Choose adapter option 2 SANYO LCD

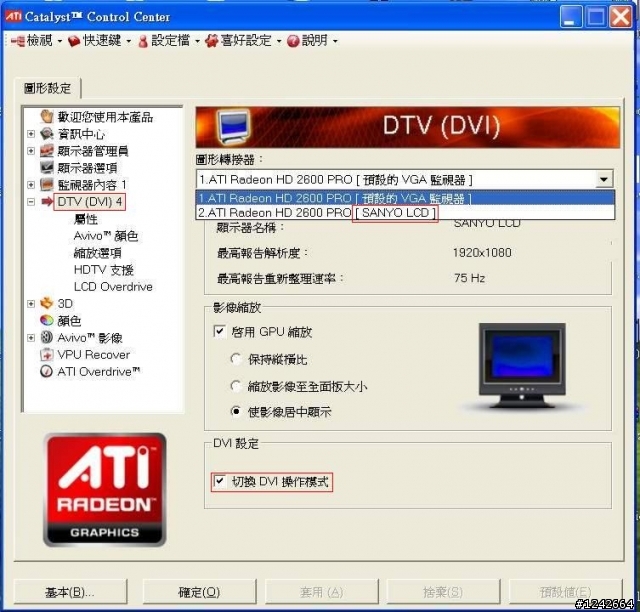pos(405,213)
